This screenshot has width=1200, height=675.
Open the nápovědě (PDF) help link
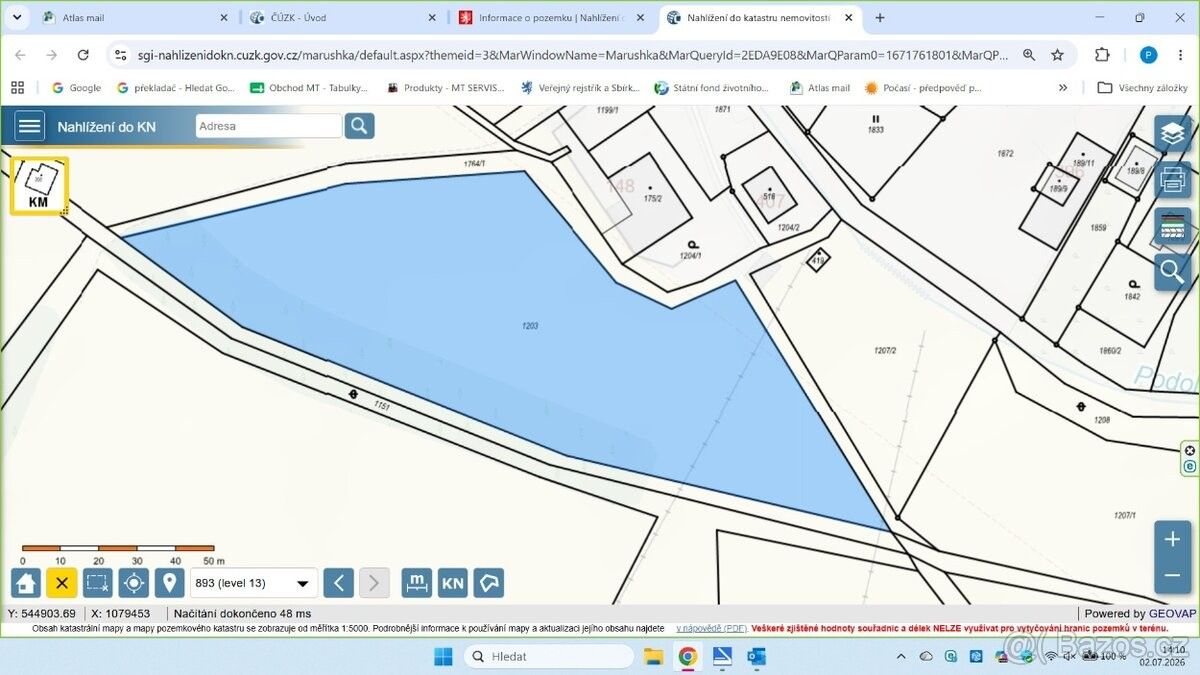click(711, 628)
